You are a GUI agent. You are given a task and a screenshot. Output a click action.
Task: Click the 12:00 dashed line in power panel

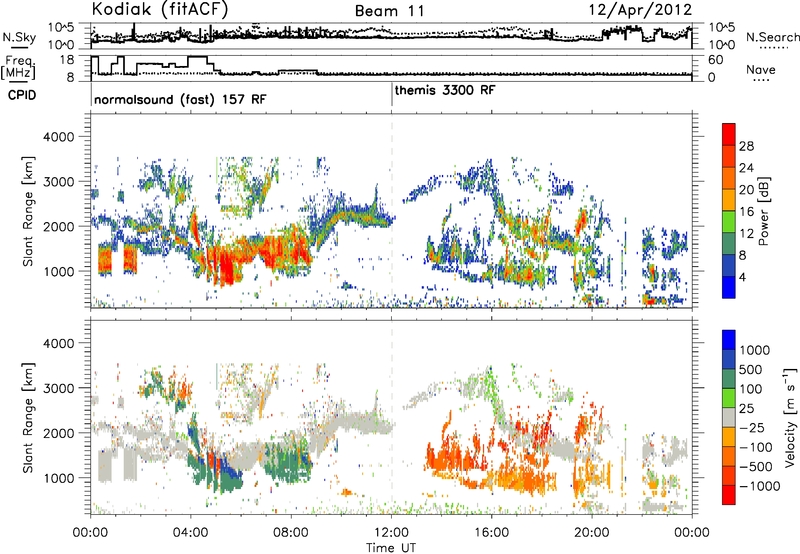392,210
